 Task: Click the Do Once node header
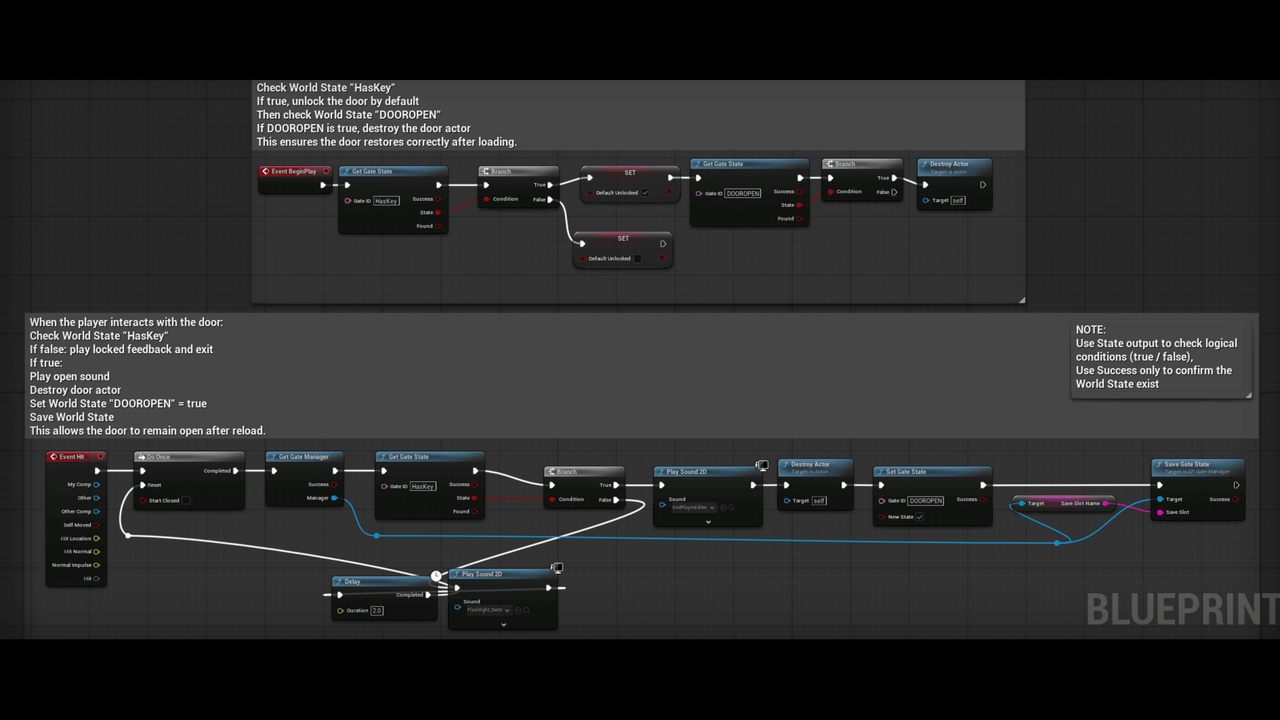click(189, 457)
